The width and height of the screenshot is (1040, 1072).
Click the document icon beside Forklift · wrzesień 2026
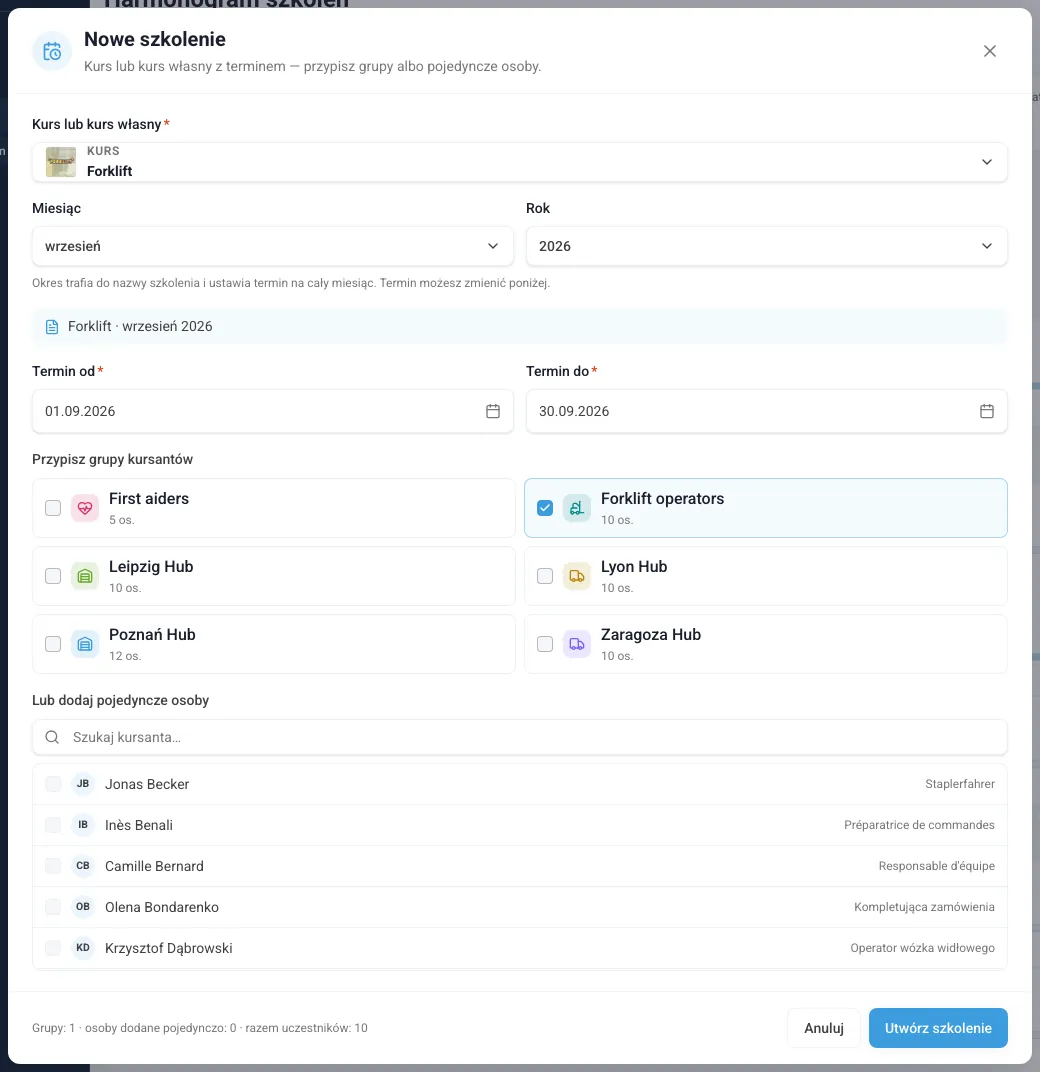(52, 327)
